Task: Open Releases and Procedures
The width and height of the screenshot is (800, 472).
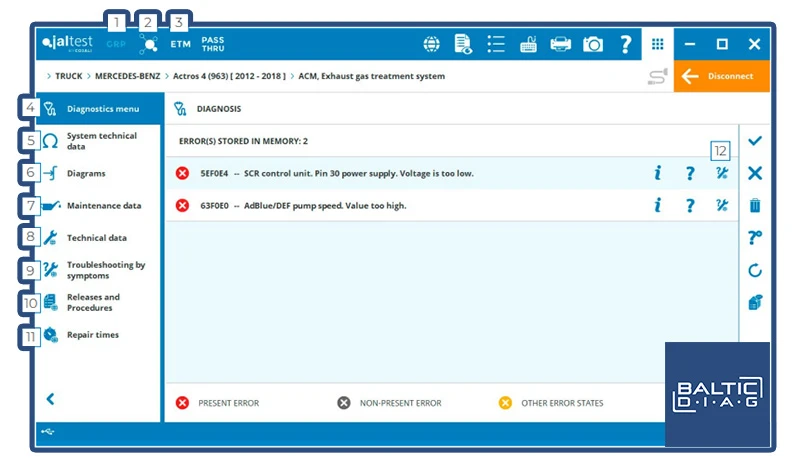Action: coord(99,302)
